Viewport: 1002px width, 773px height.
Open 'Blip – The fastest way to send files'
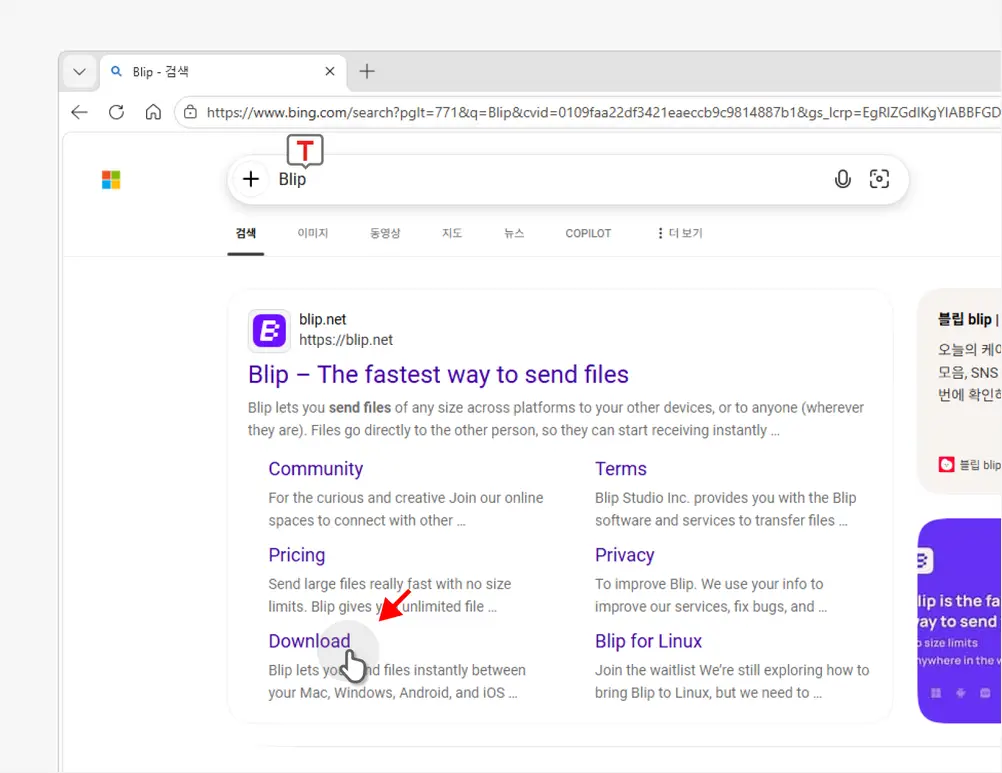pyautogui.click(x=438, y=375)
